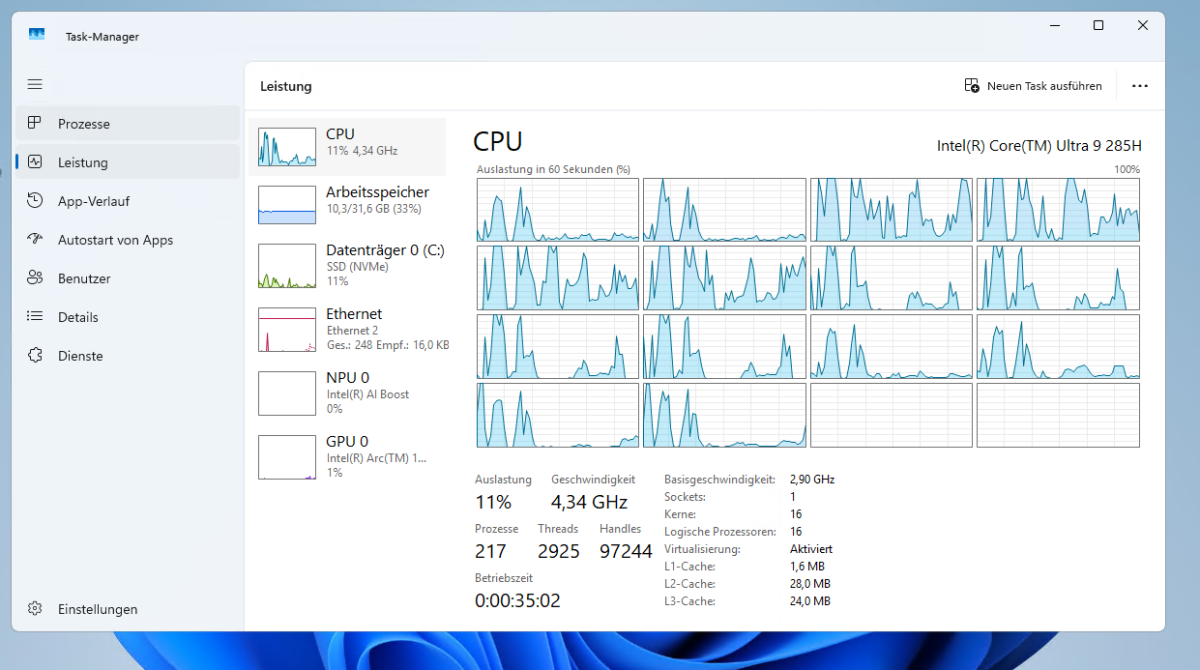Open the Prozesse page icon
Viewport: 1200px width, 670px height.
[35, 123]
